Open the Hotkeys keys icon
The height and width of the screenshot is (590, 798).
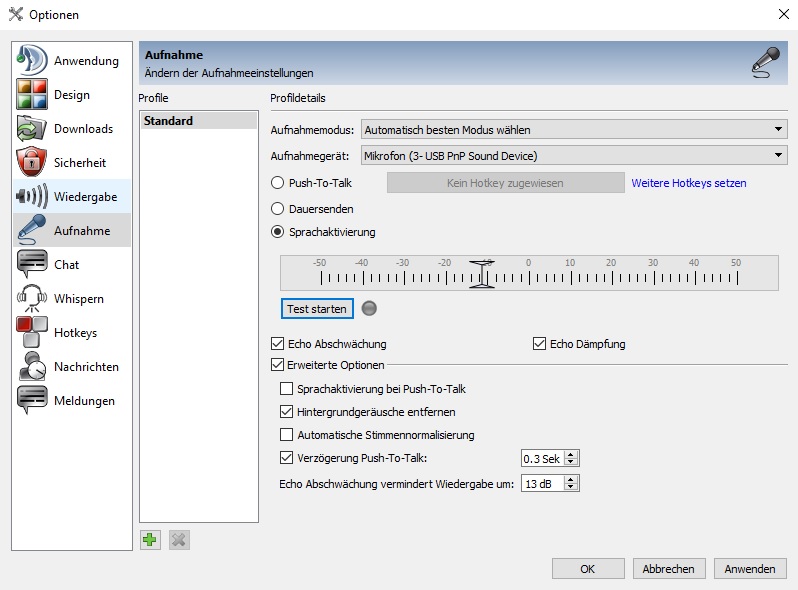click(x=32, y=332)
